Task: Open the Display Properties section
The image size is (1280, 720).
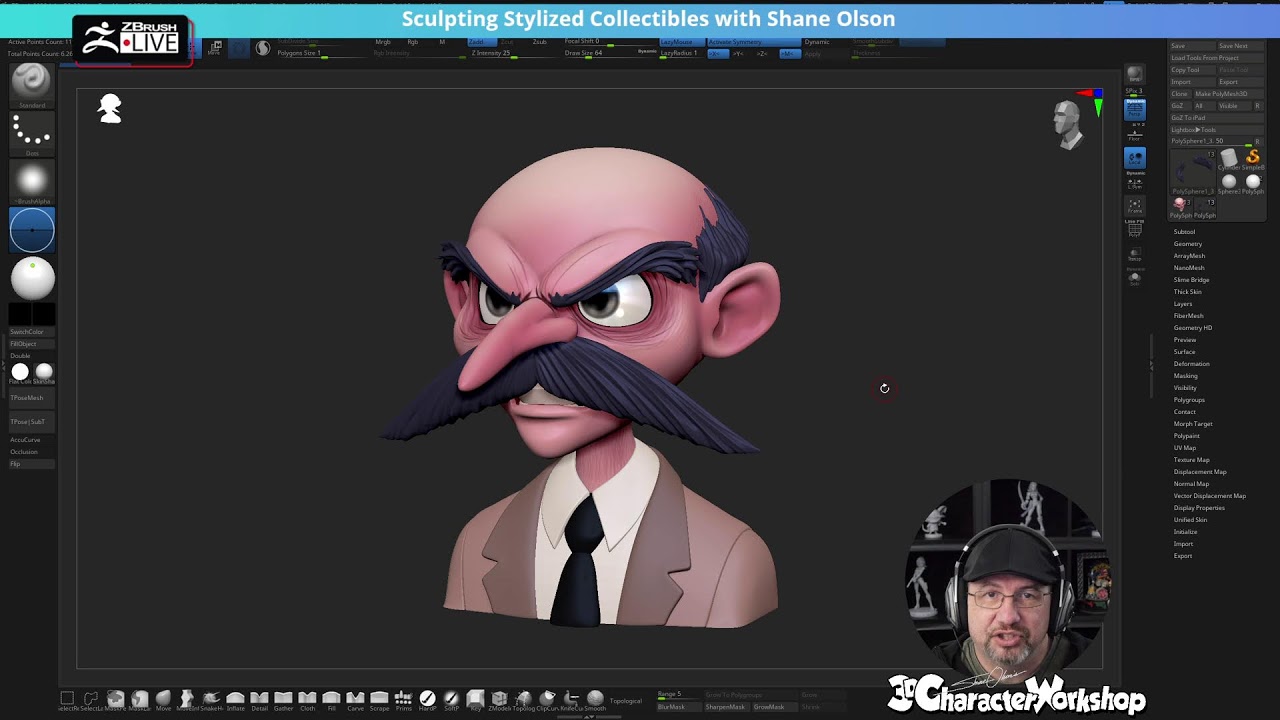Action: coord(1199,508)
